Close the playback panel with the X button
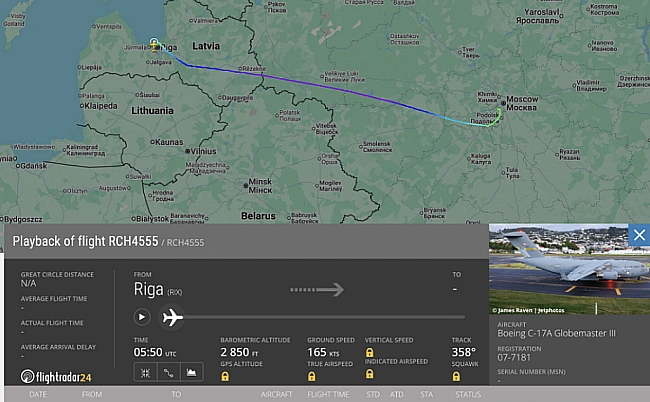This screenshot has height=402, width=650. 639,235
